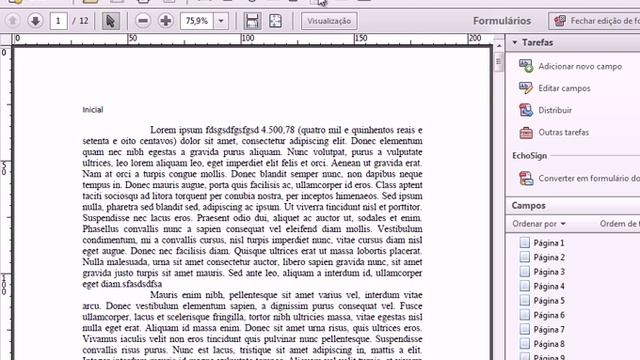
Task: Click the zoom percentage field 75,9%
Action: 197,21
